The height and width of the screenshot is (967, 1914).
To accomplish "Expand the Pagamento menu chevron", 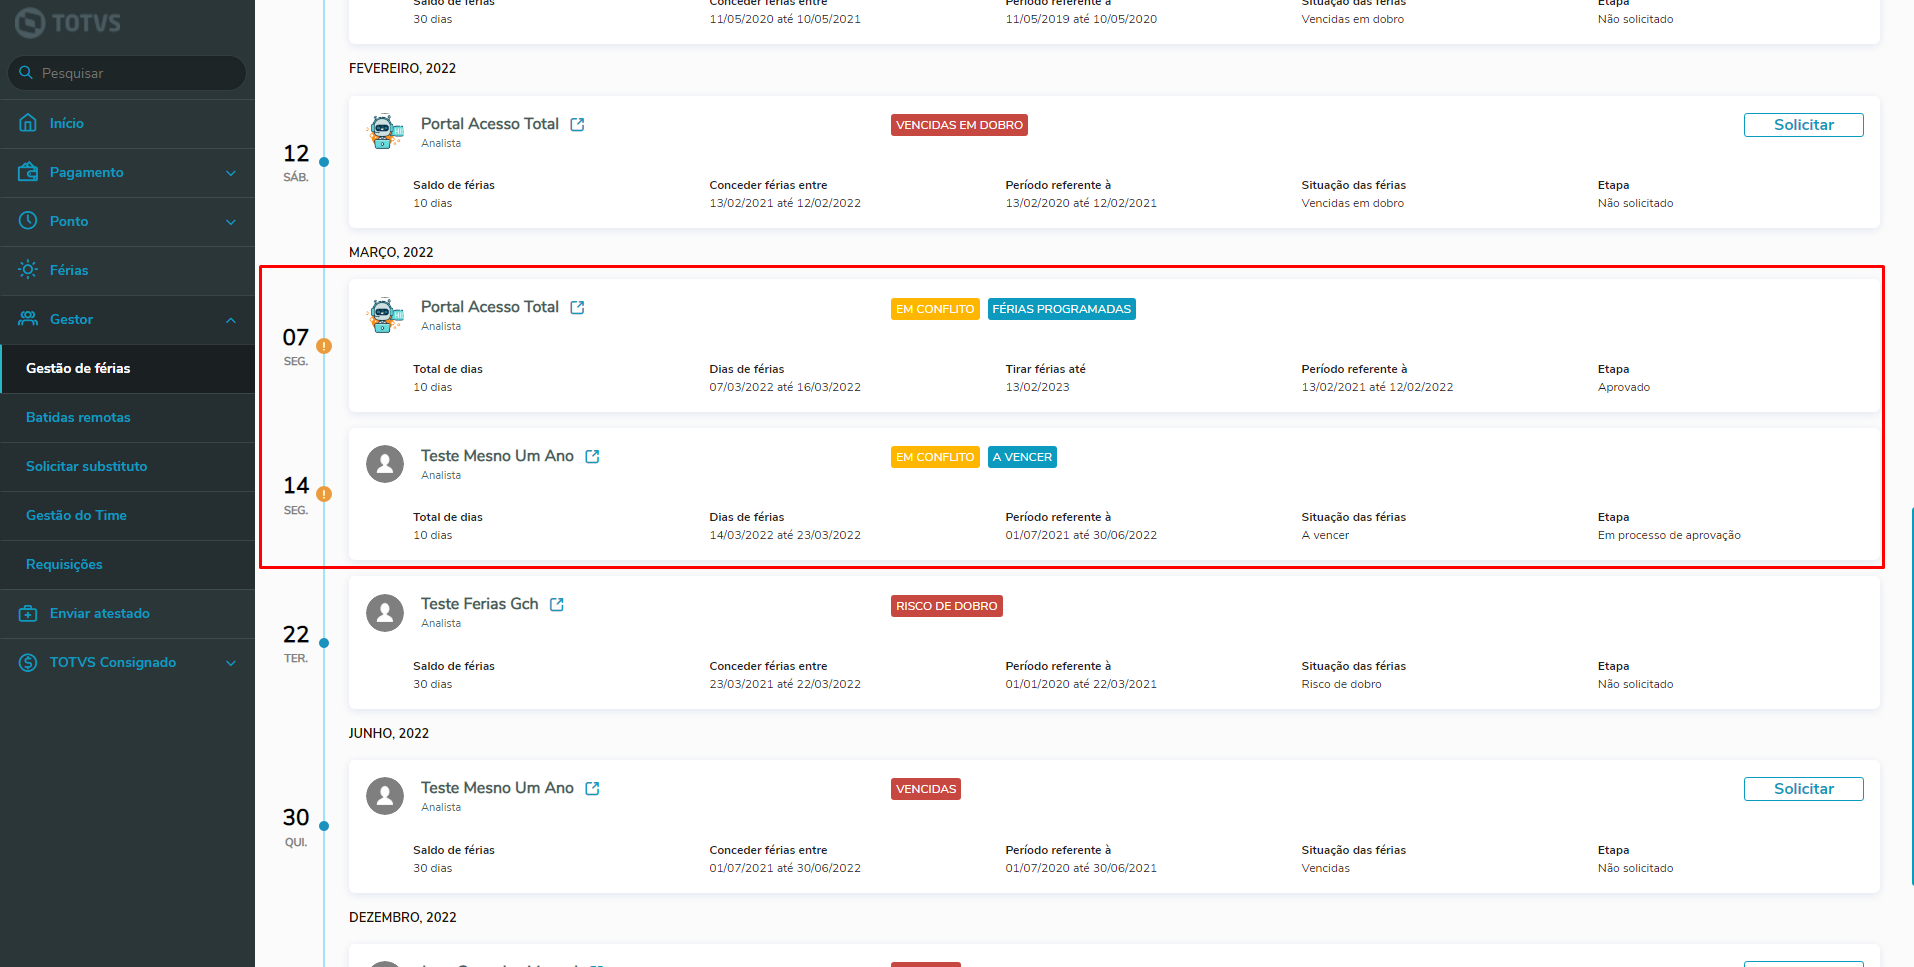I will [x=231, y=173].
